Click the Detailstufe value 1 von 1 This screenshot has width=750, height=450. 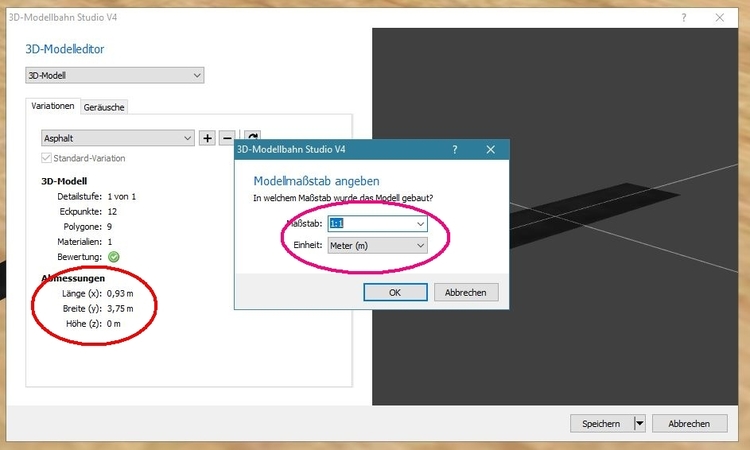tap(121, 197)
